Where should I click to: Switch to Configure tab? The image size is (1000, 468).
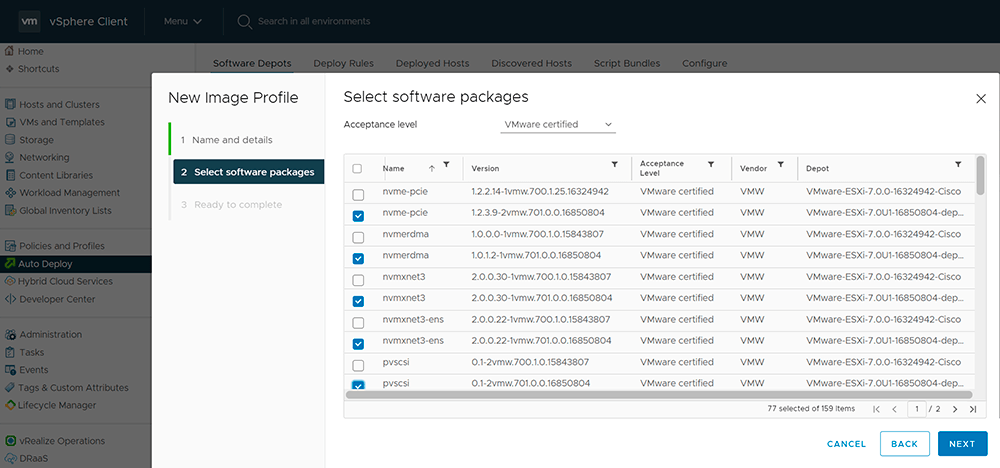[x=705, y=63]
